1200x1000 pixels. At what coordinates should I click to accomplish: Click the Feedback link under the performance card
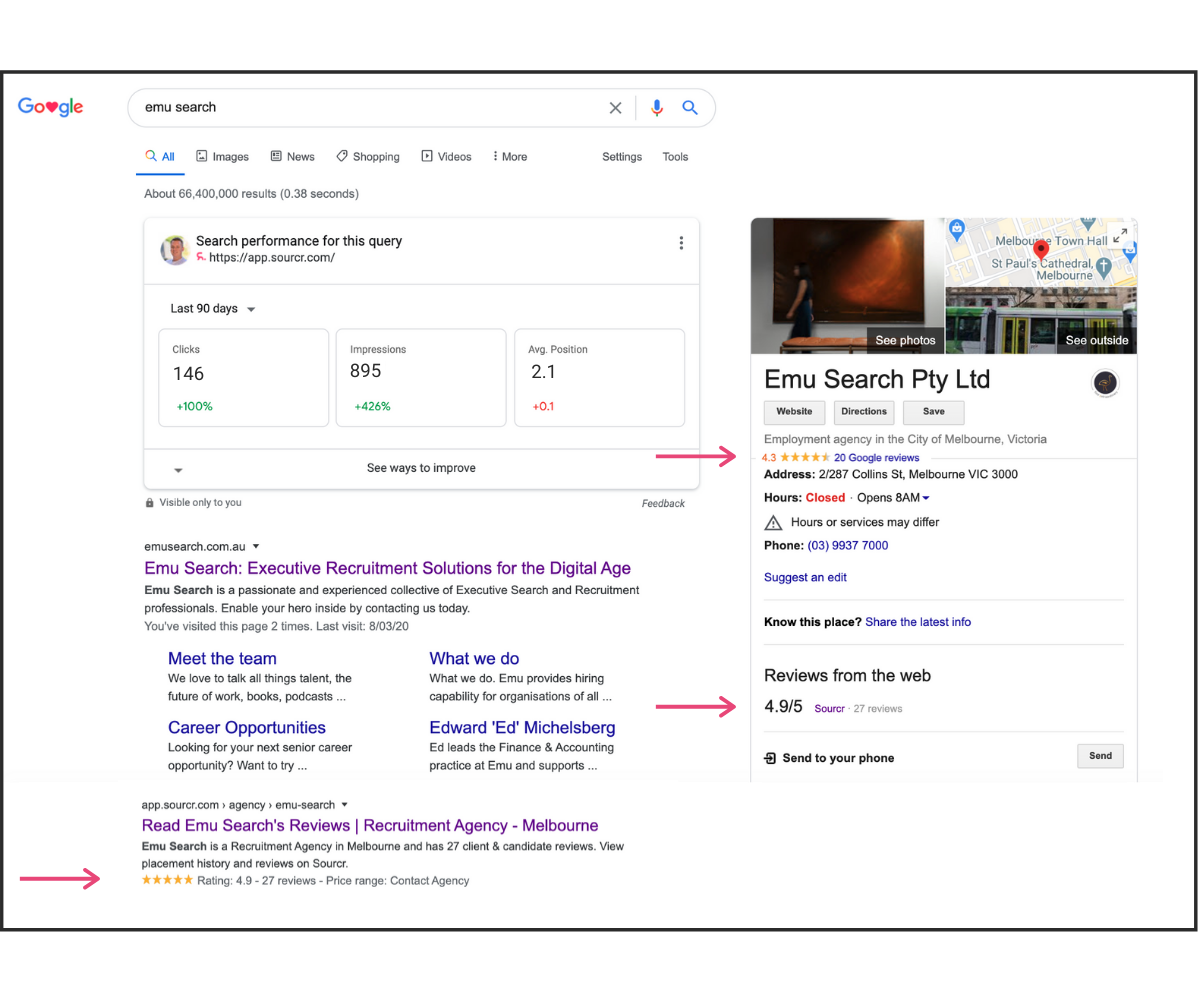(x=663, y=504)
